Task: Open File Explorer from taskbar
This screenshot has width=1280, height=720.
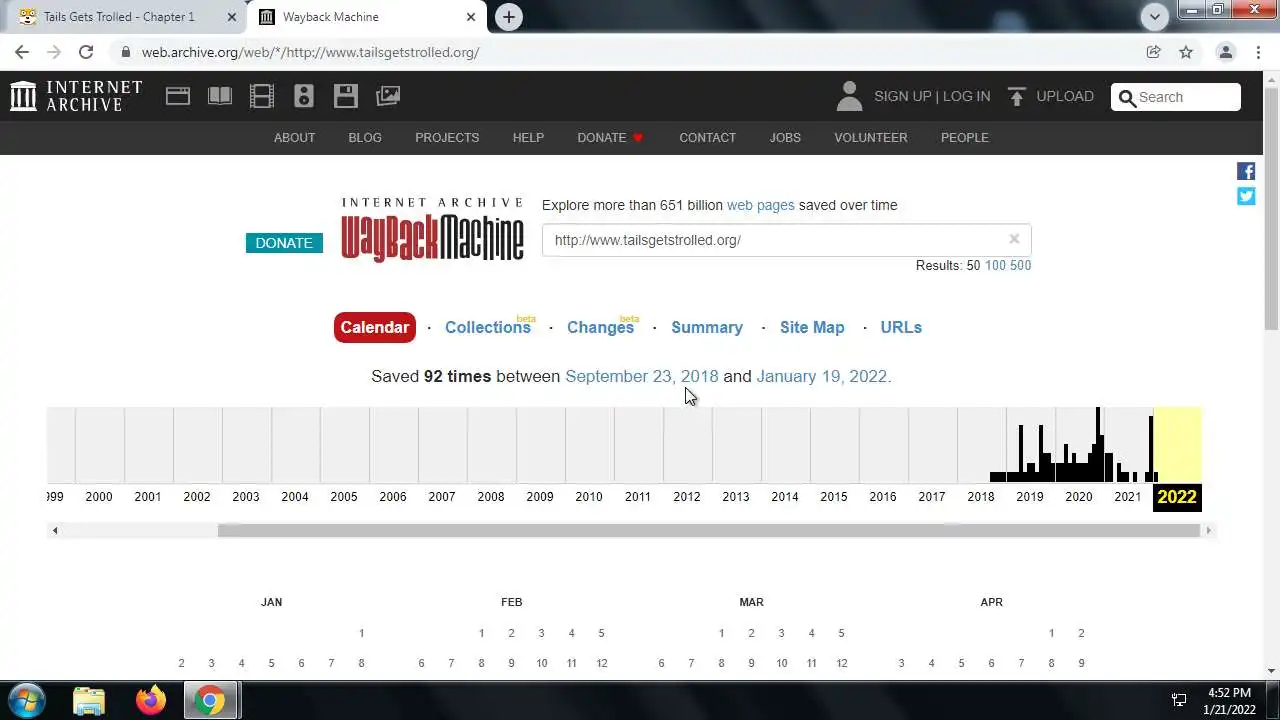Action: tap(89, 700)
